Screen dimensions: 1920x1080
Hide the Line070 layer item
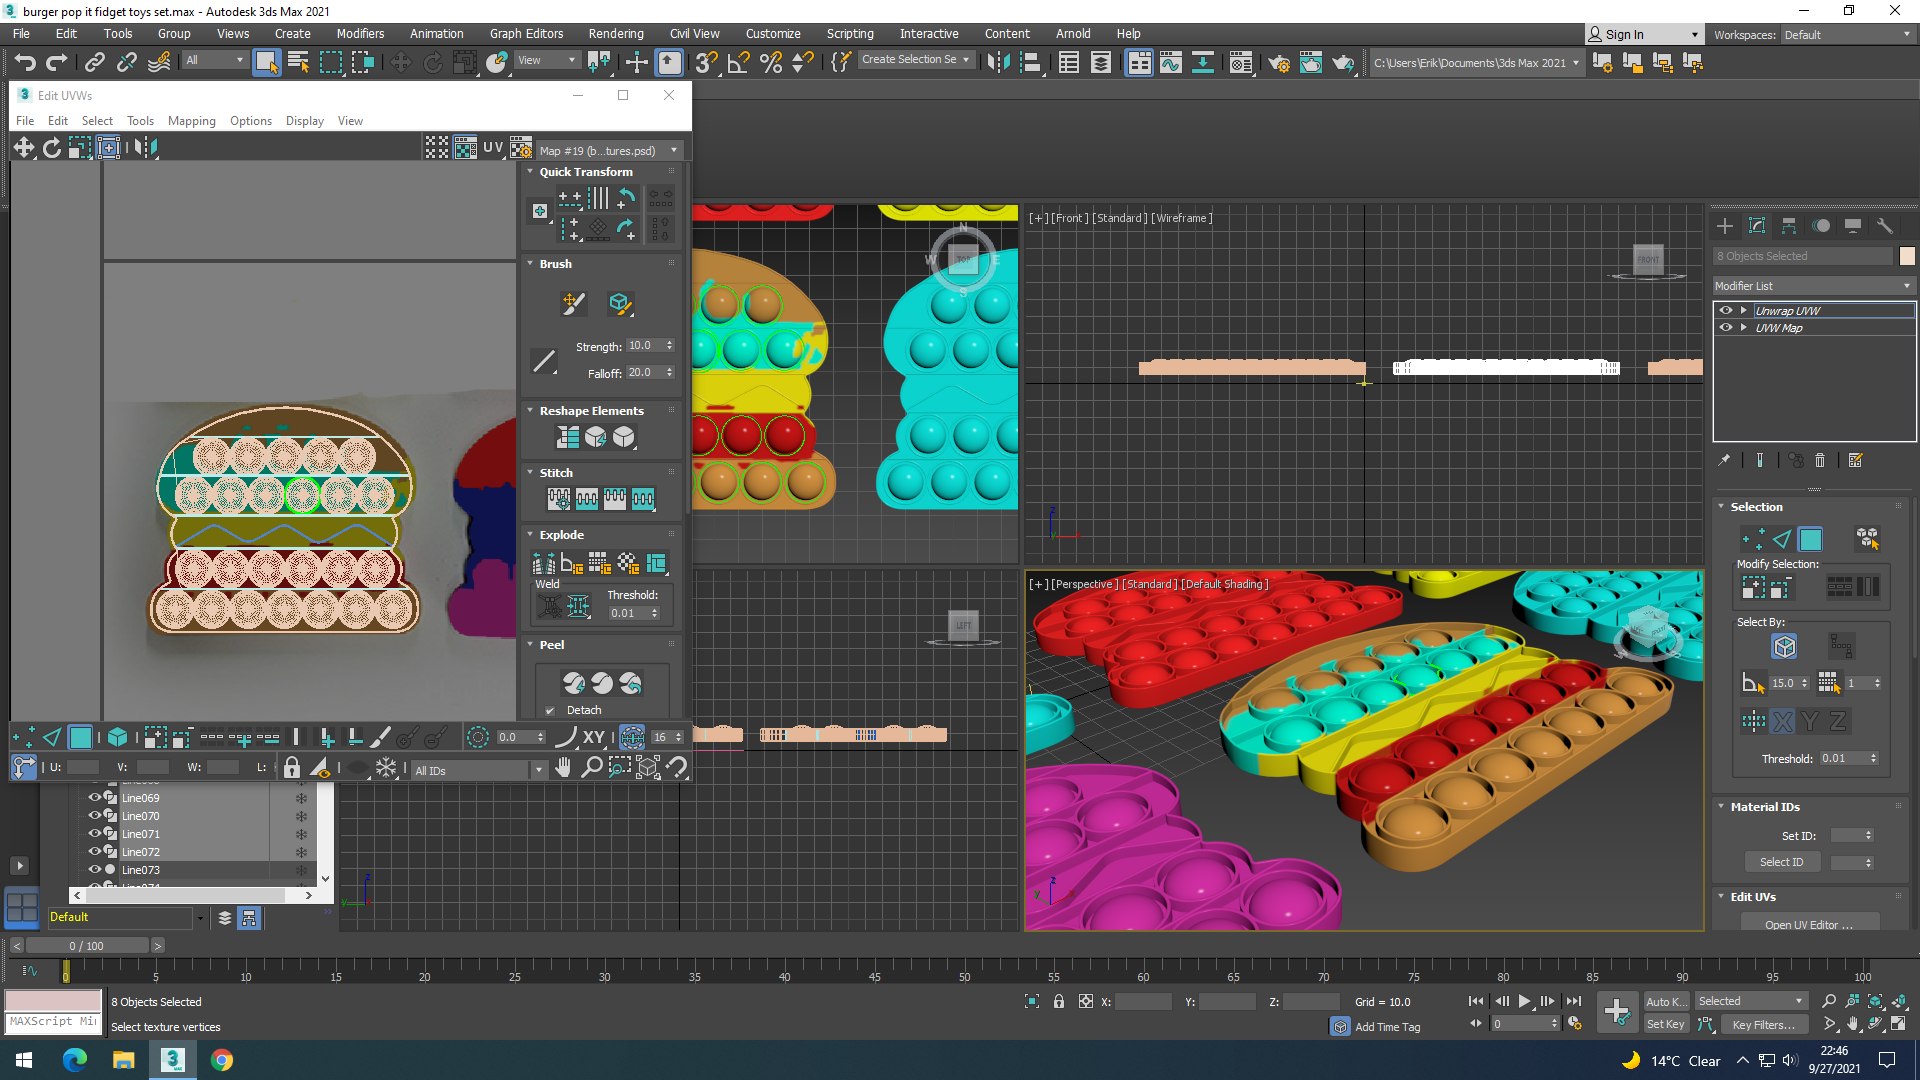click(x=95, y=816)
